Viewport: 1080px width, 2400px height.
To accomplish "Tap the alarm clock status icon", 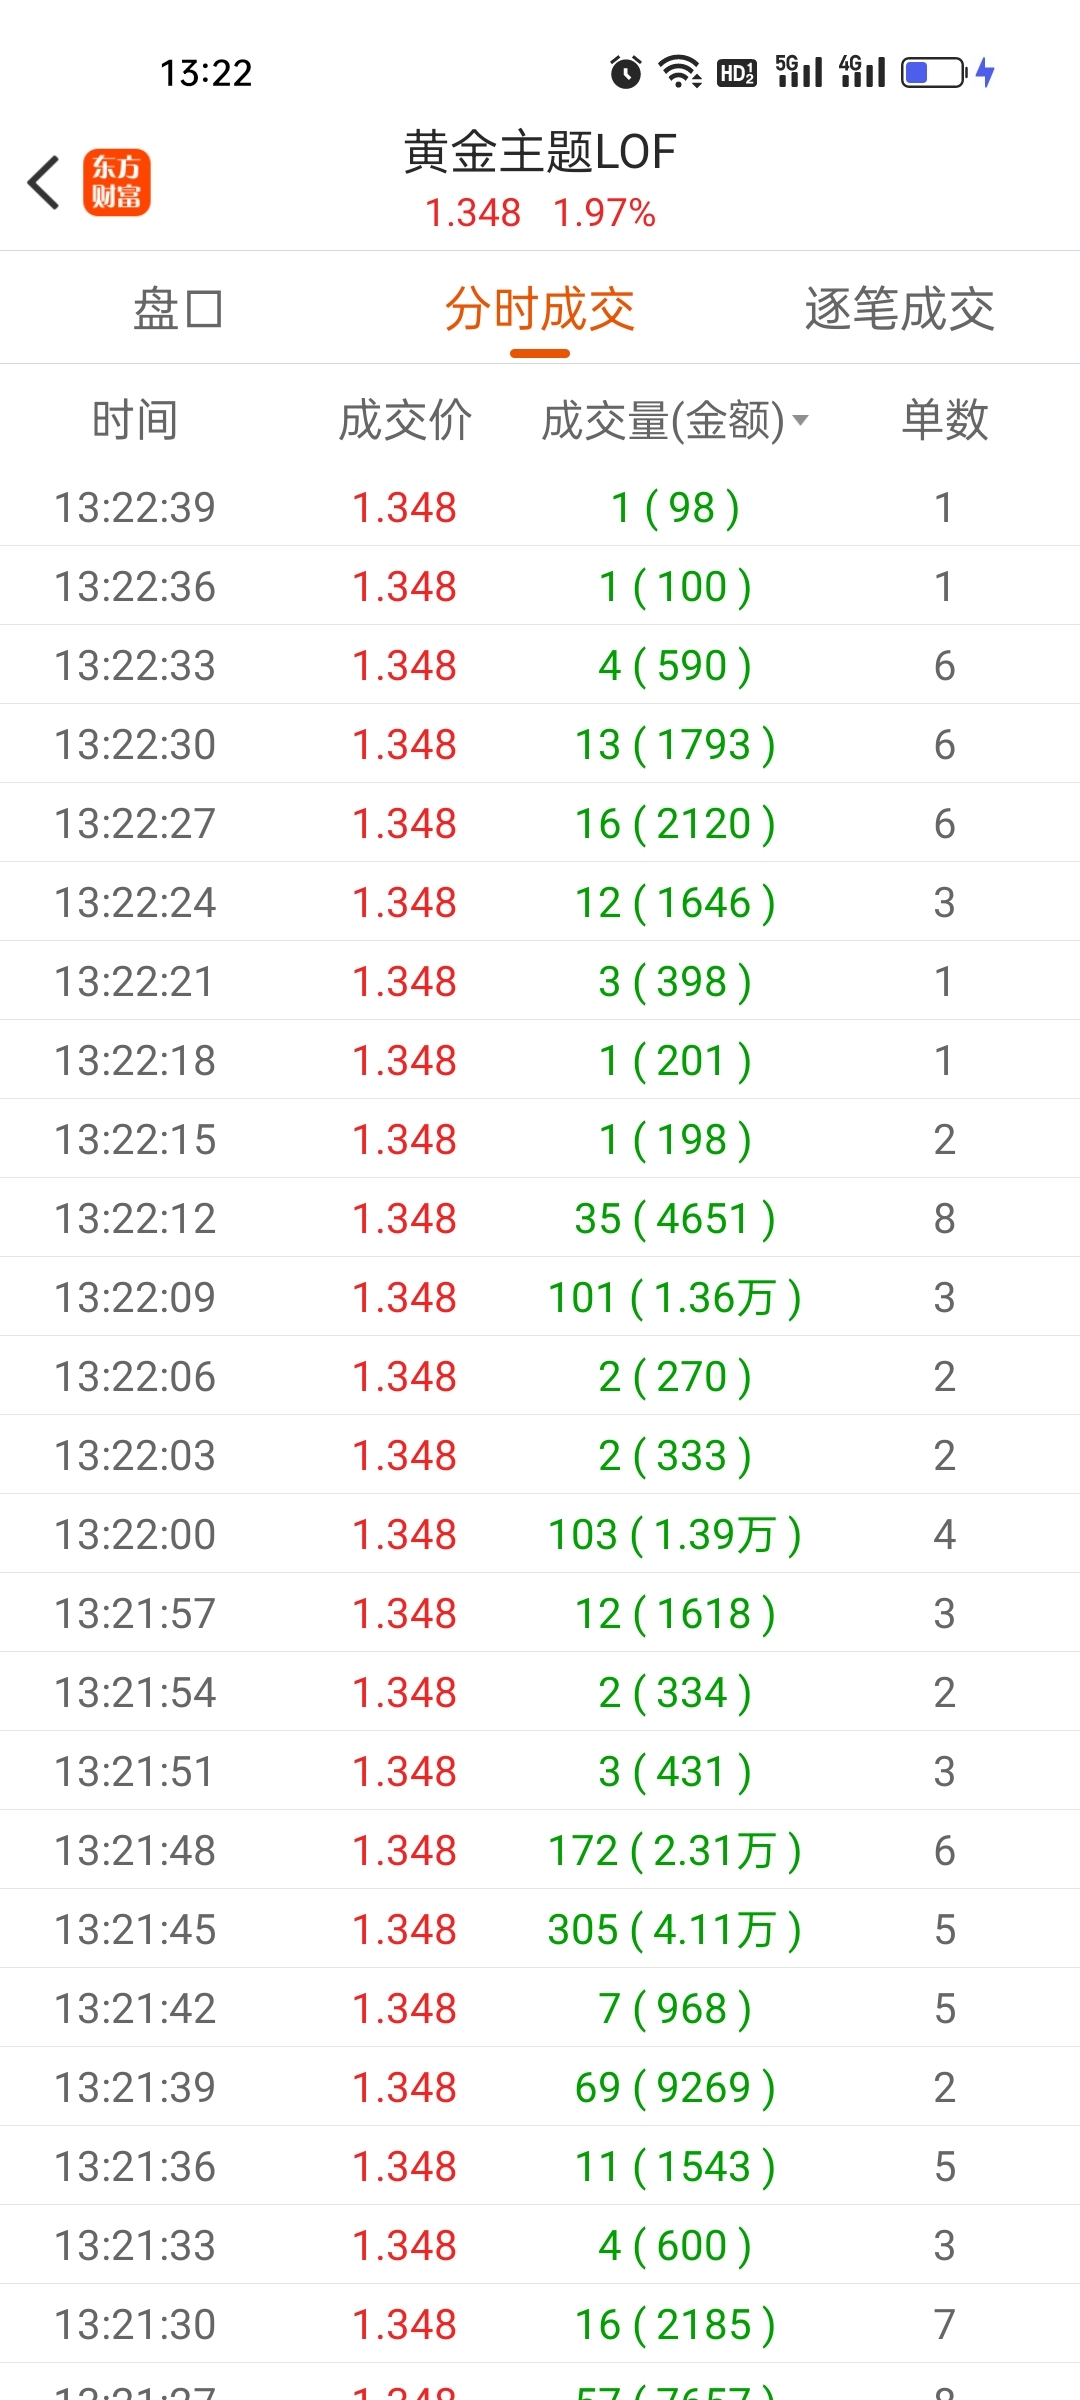I will tap(626, 72).
